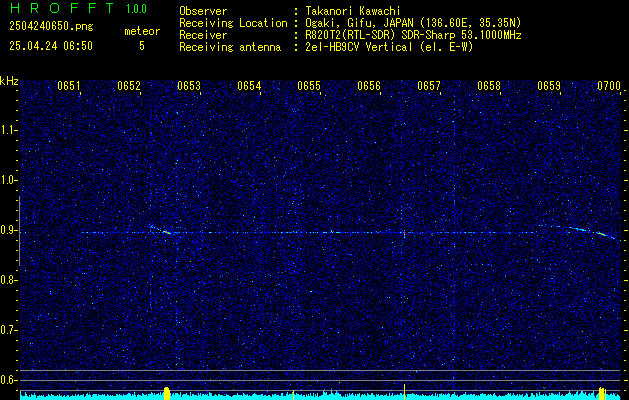Viewport: 629px width, 400px height.
Task: Click time marker 0659
Action: tap(549, 86)
